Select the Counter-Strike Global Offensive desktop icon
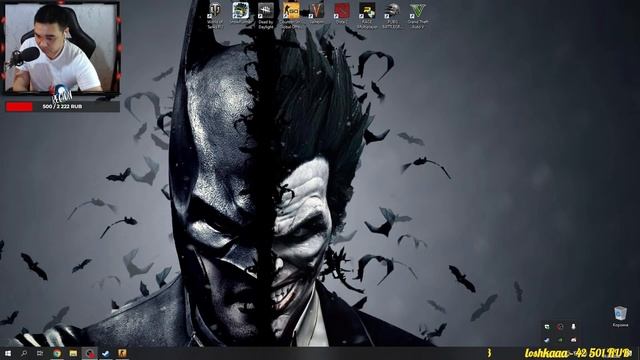 [291, 15]
